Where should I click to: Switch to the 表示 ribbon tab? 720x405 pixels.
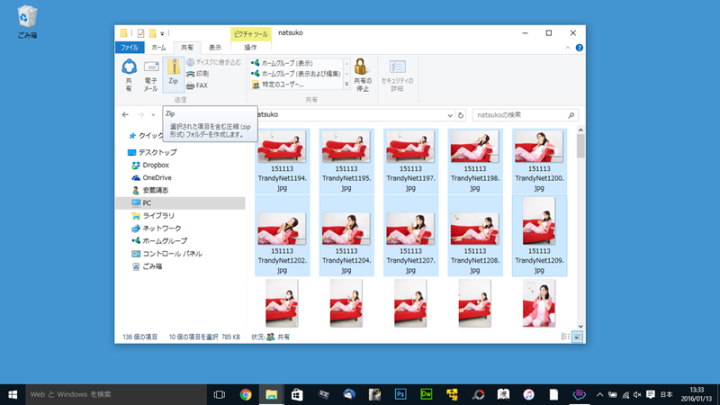(215, 47)
